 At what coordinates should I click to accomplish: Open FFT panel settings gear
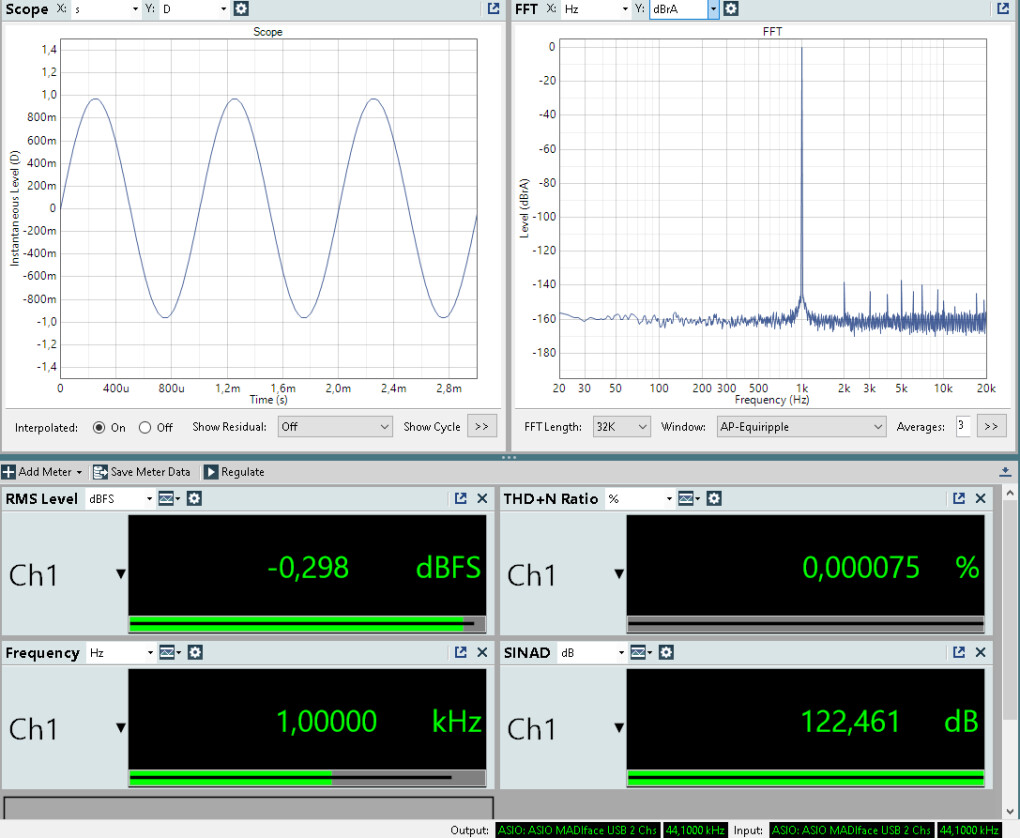coord(731,8)
